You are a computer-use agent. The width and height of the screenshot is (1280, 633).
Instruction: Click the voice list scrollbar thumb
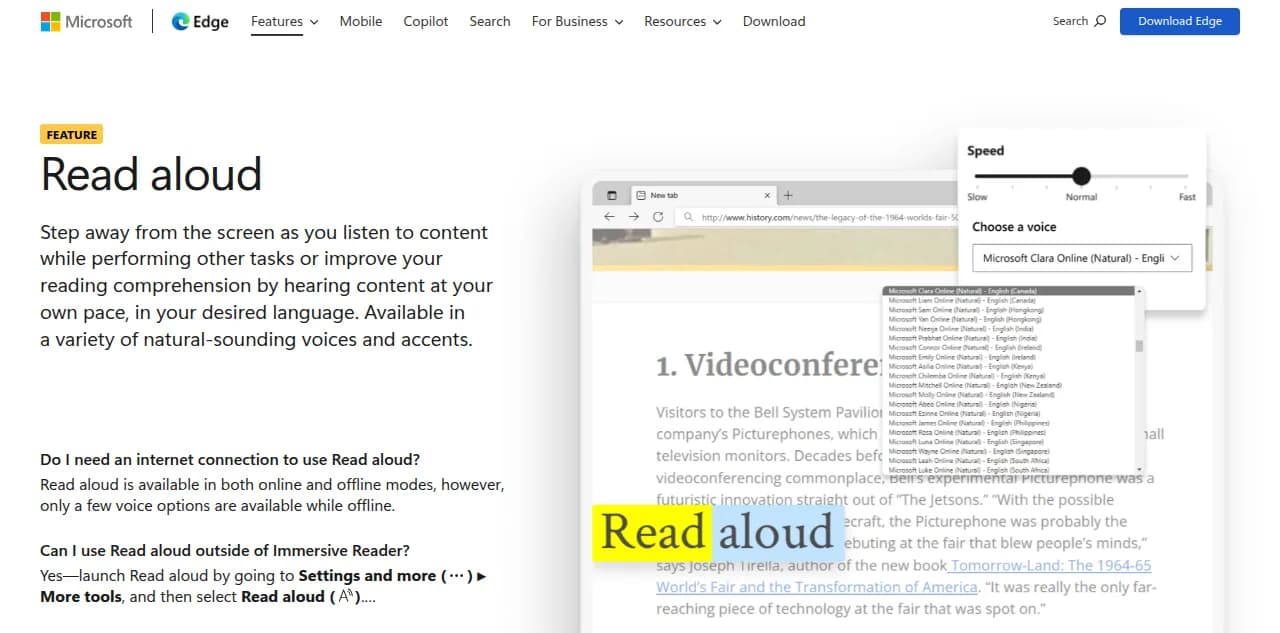click(x=1139, y=346)
